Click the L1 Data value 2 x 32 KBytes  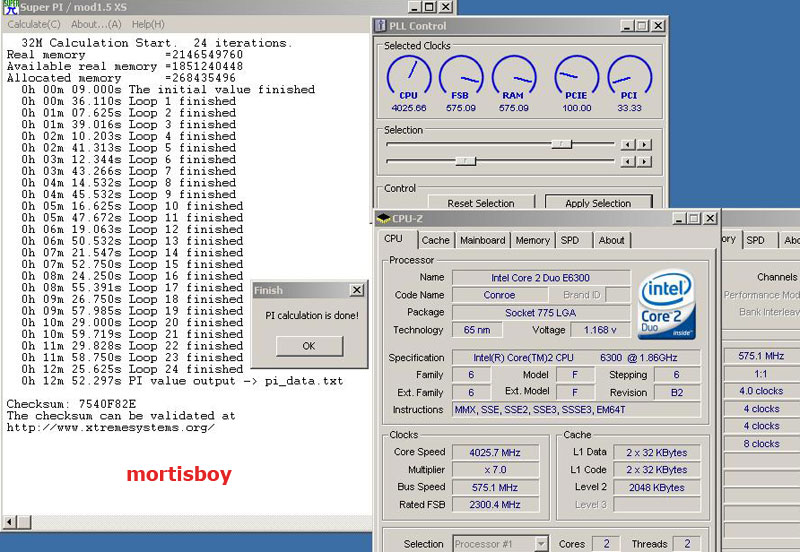(657, 453)
